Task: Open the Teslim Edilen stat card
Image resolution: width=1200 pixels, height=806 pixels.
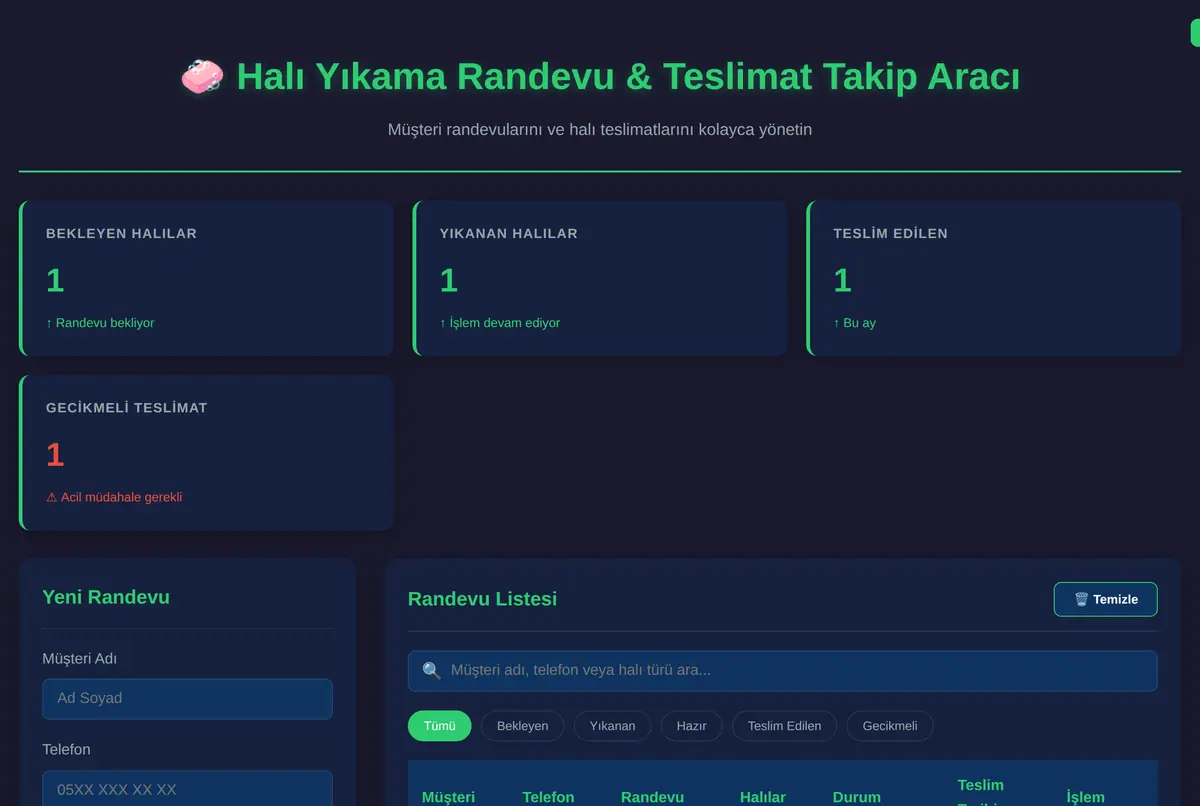Action: click(994, 278)
